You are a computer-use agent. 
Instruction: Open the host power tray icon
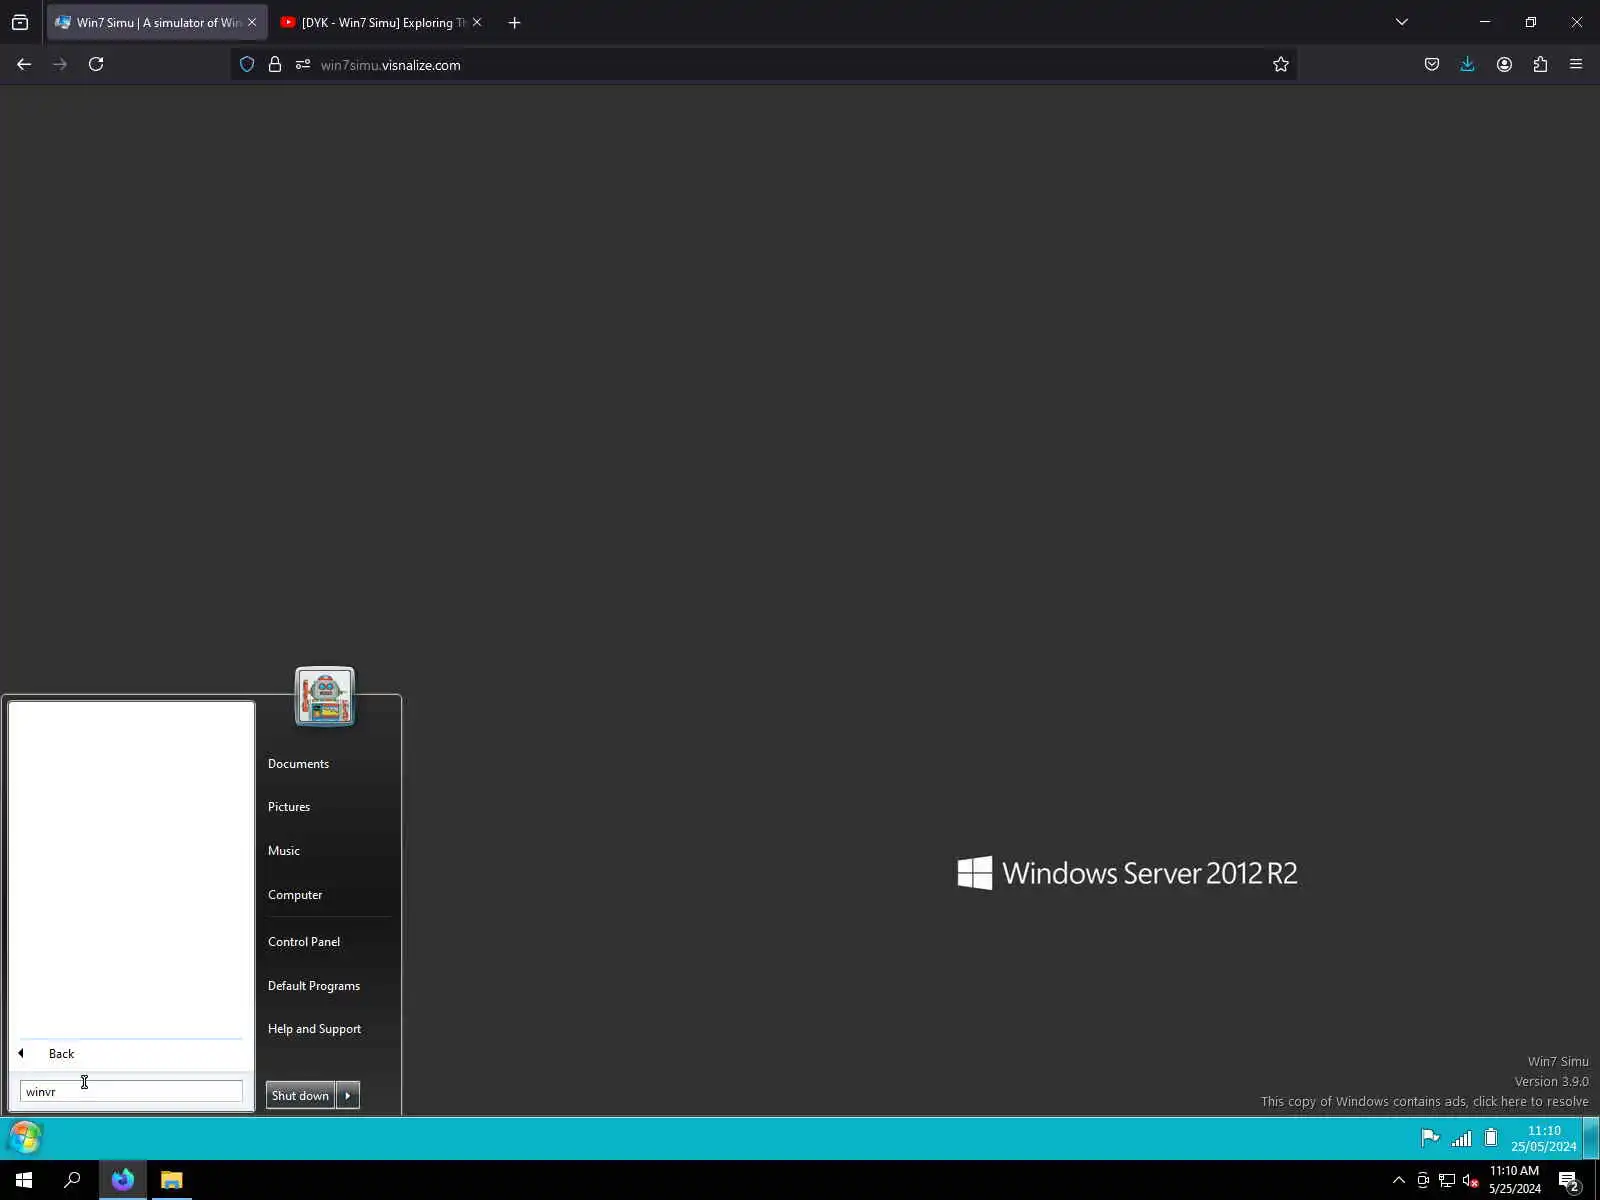[1423, 1181]
